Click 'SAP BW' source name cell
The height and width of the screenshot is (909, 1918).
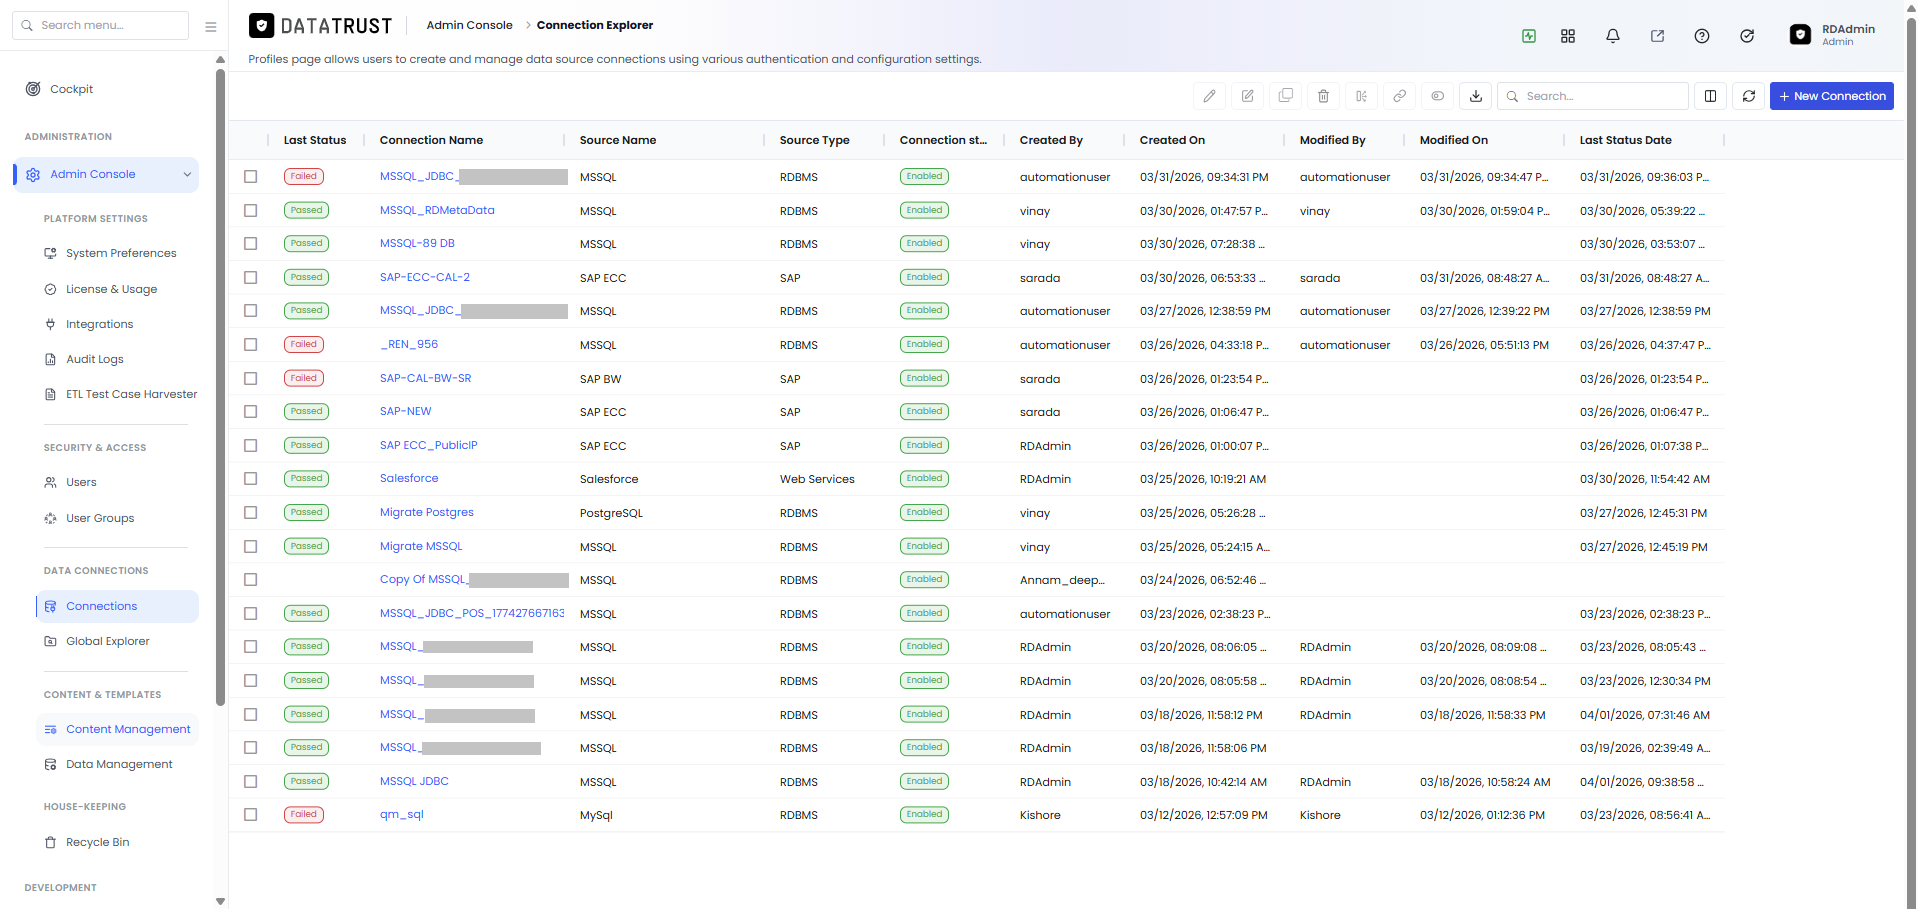point(600,379)
